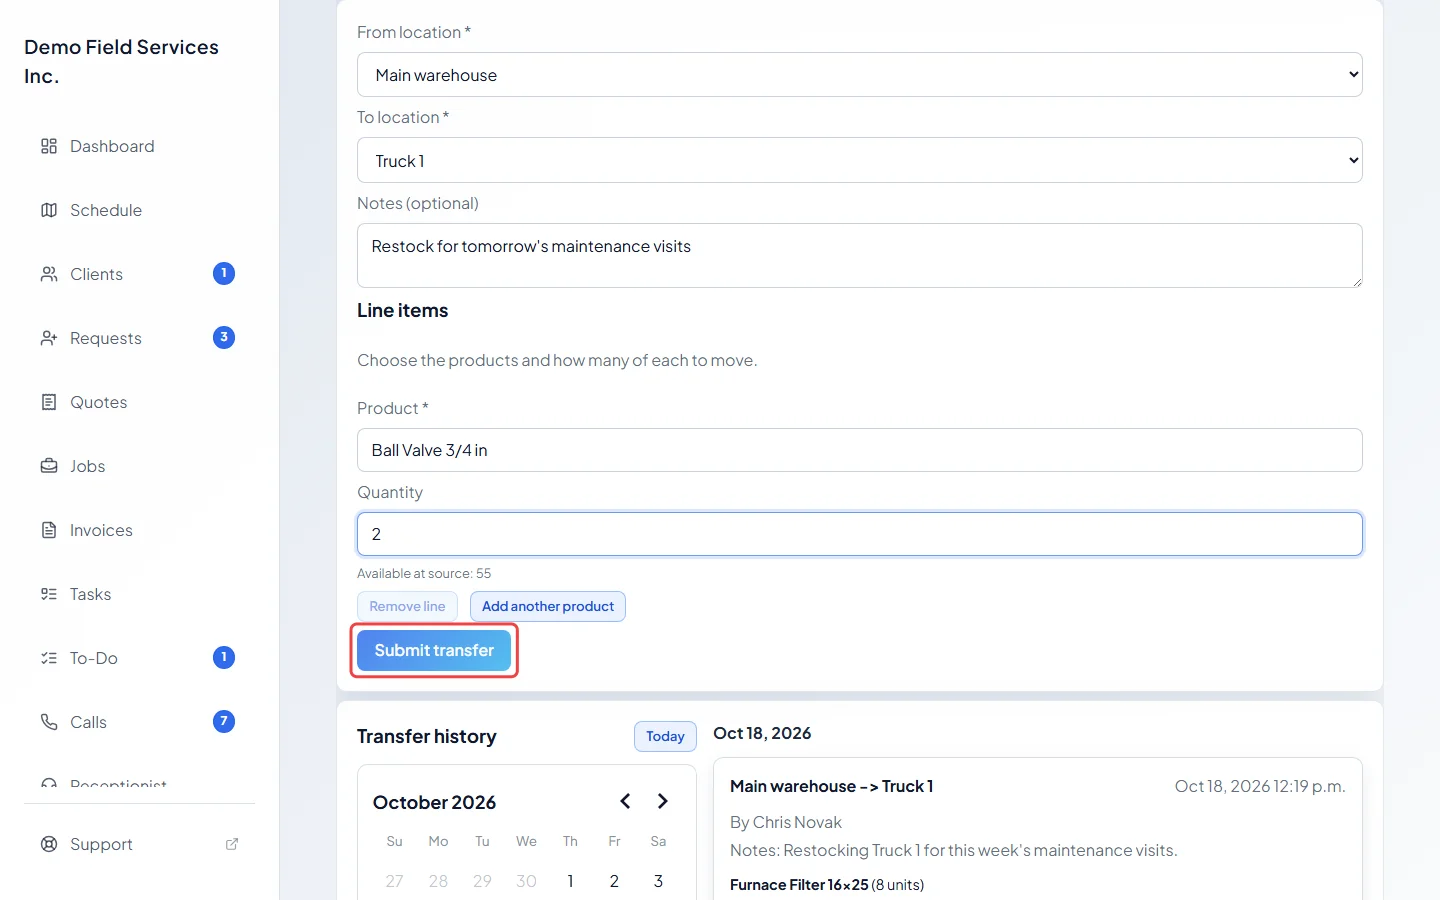Screen dimensions: 1440x900
Task: Click the Clients badge showing 1
Action: 224,274
